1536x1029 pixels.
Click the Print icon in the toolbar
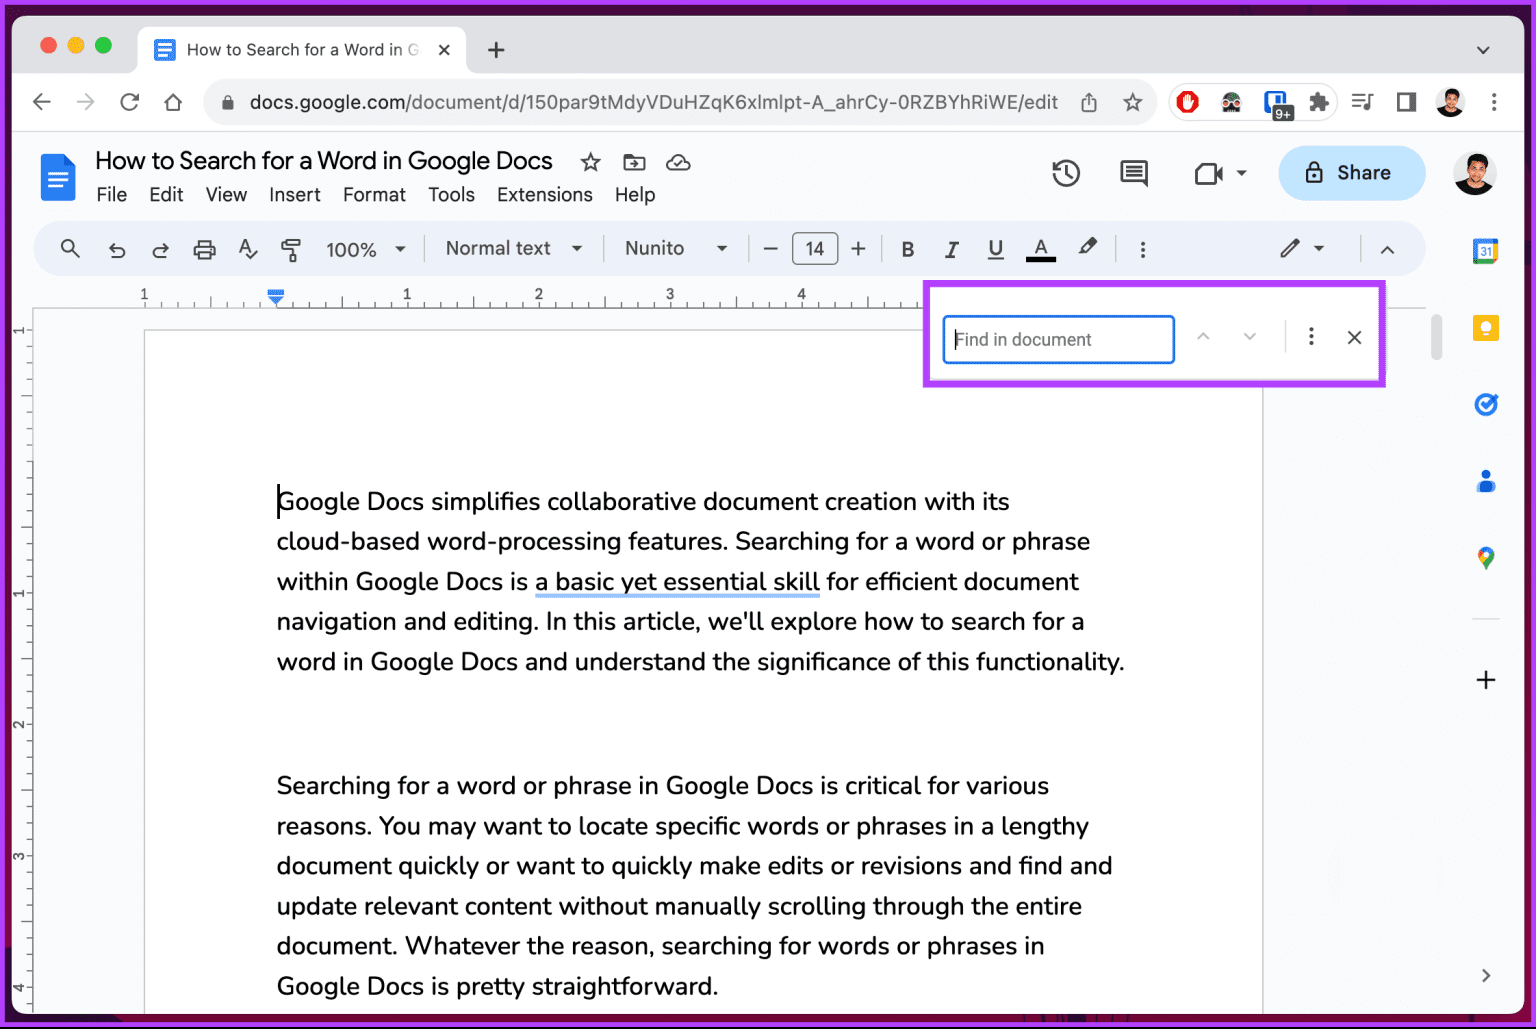(x=204, y=248)
